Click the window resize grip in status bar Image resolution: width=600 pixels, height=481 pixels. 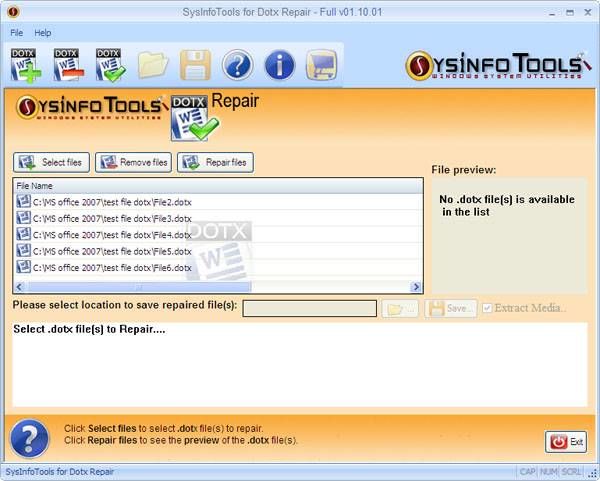point(592,474)
